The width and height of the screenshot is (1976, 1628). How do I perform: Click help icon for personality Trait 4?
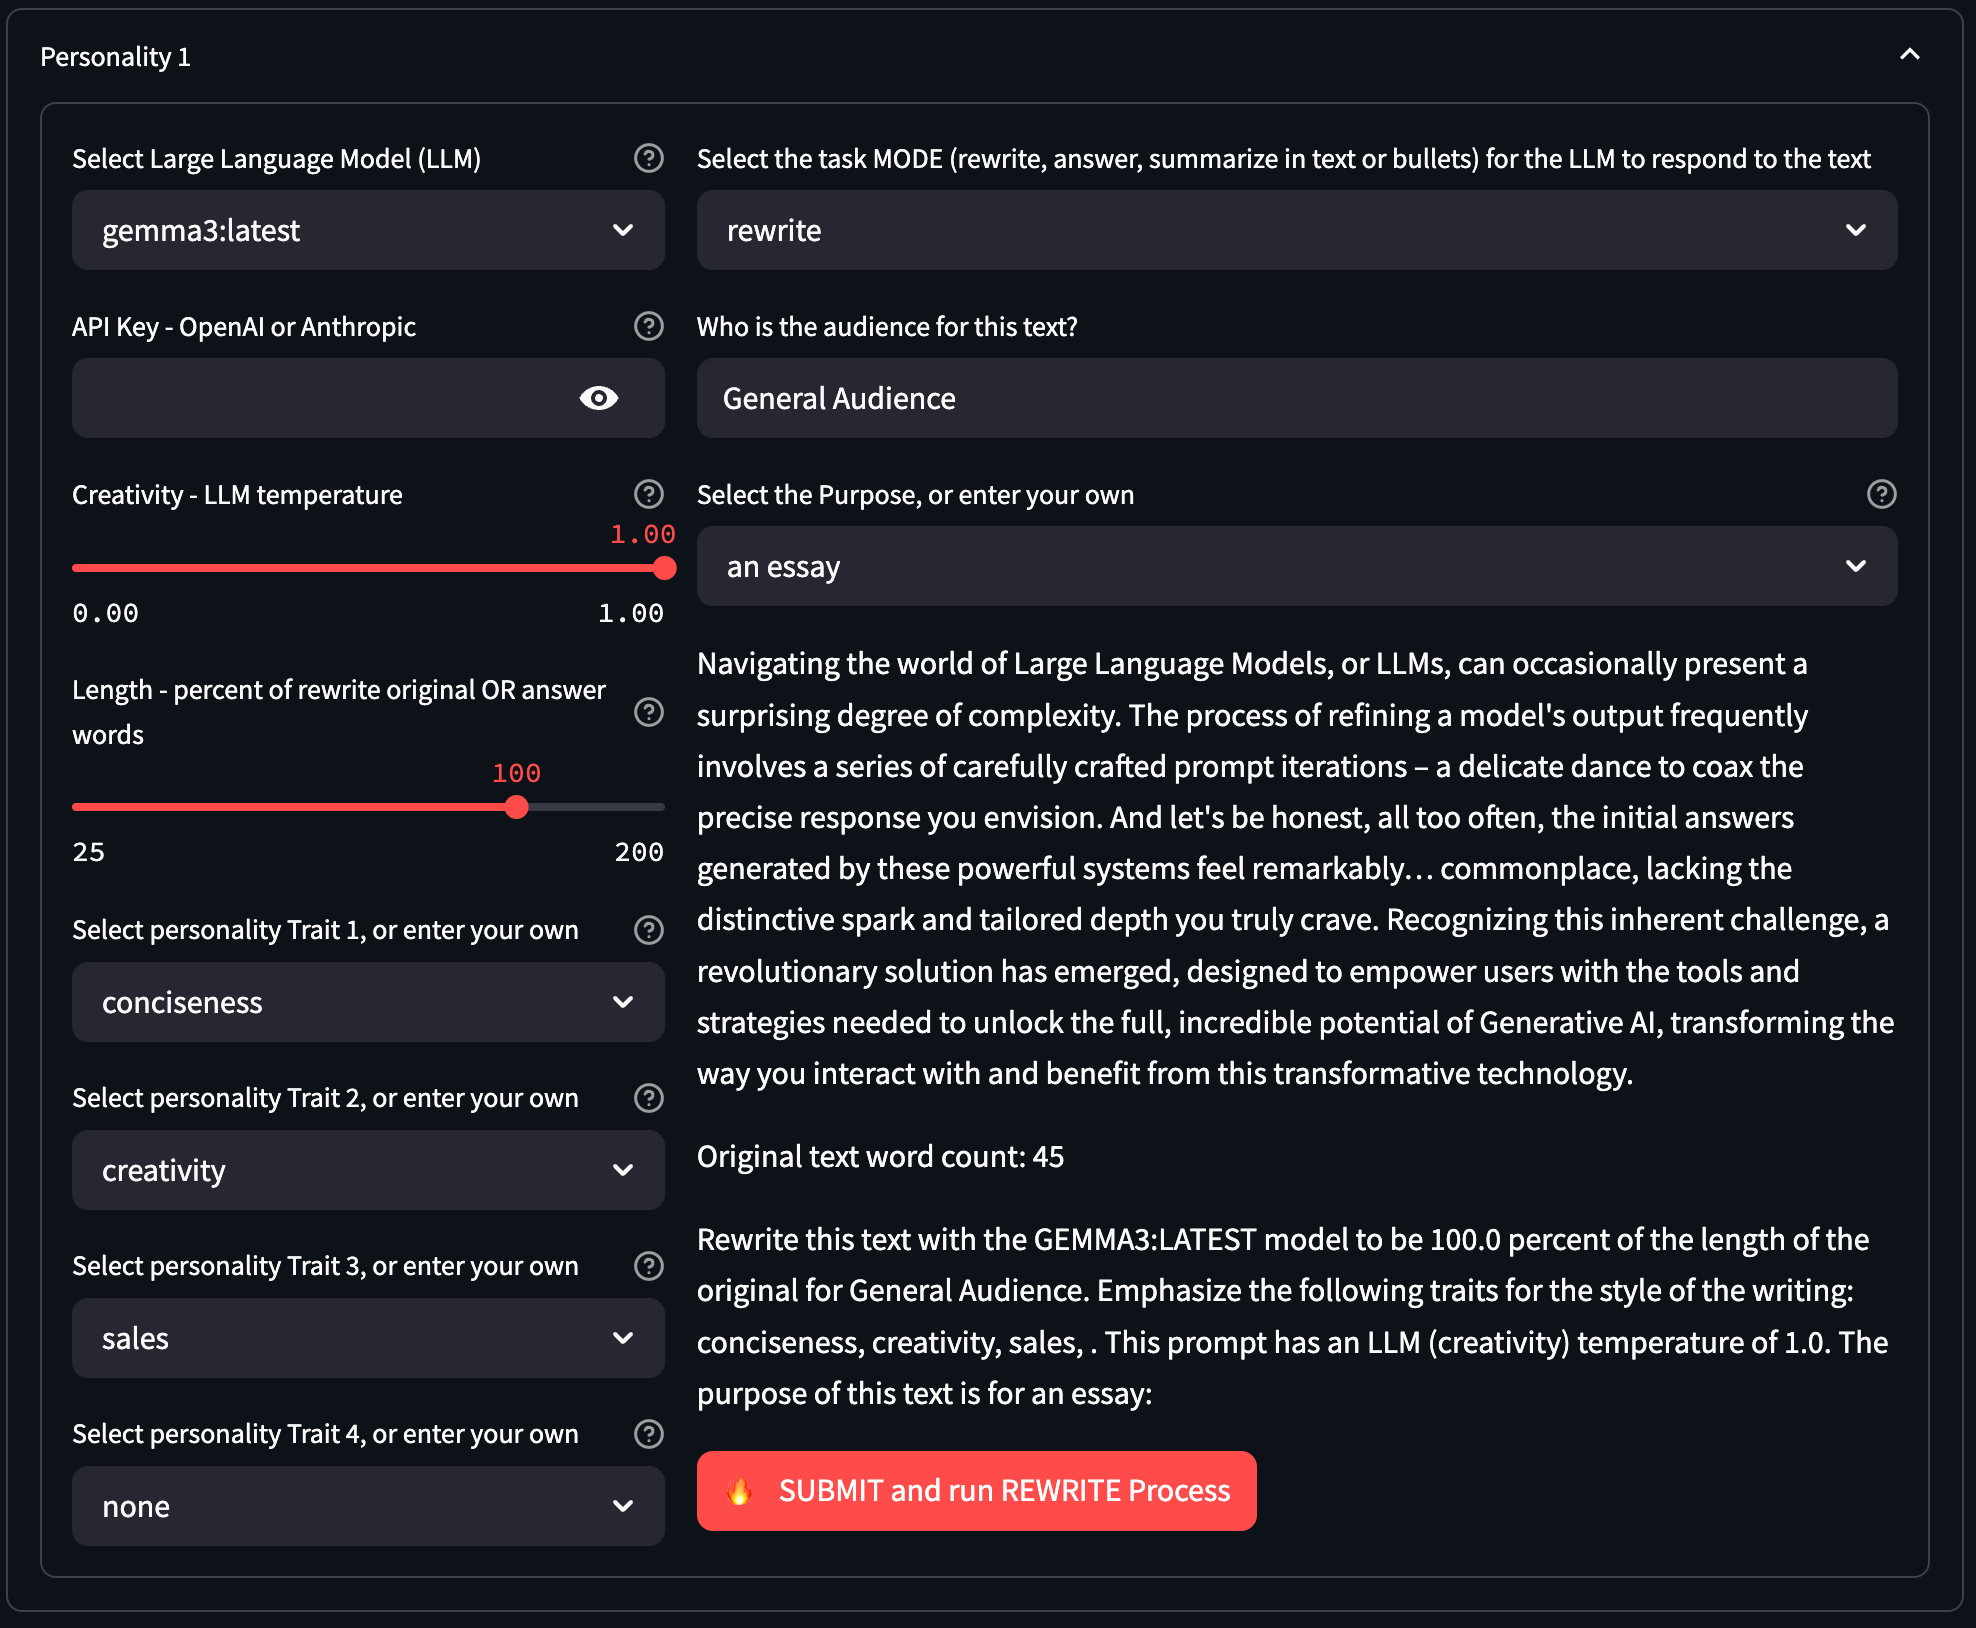click(x=648, y=1434)
